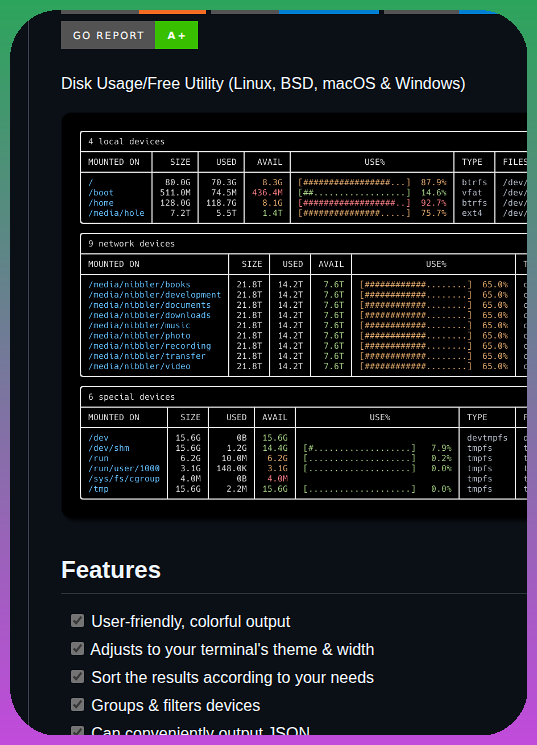537x745 pixels.
Task: Click the 75.7% usage value
Action: [433, 213]
